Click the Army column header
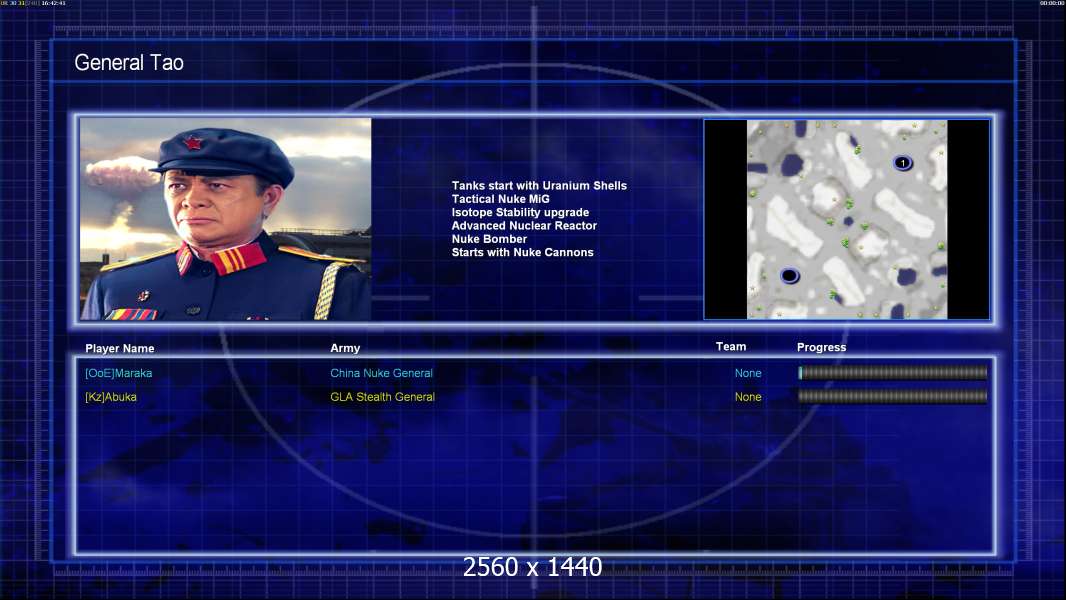This screenshot has height=600, width=1066. [x=345, y=348]
